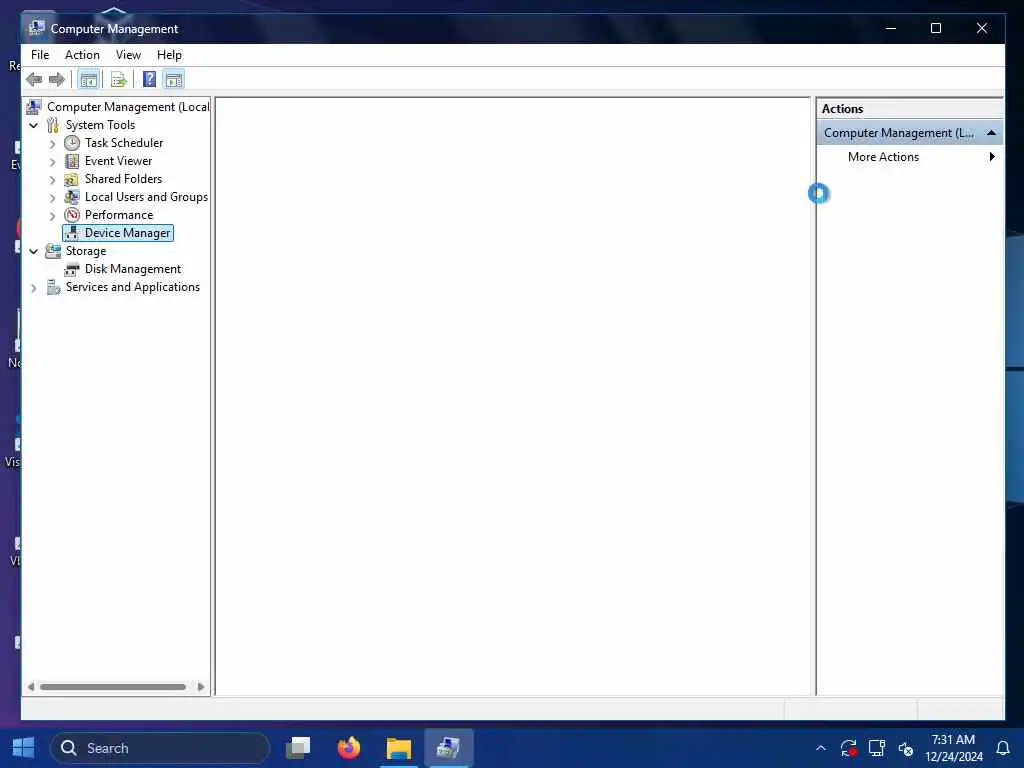
Task: Click the Event Viewer icon
Action: point(72,161)
